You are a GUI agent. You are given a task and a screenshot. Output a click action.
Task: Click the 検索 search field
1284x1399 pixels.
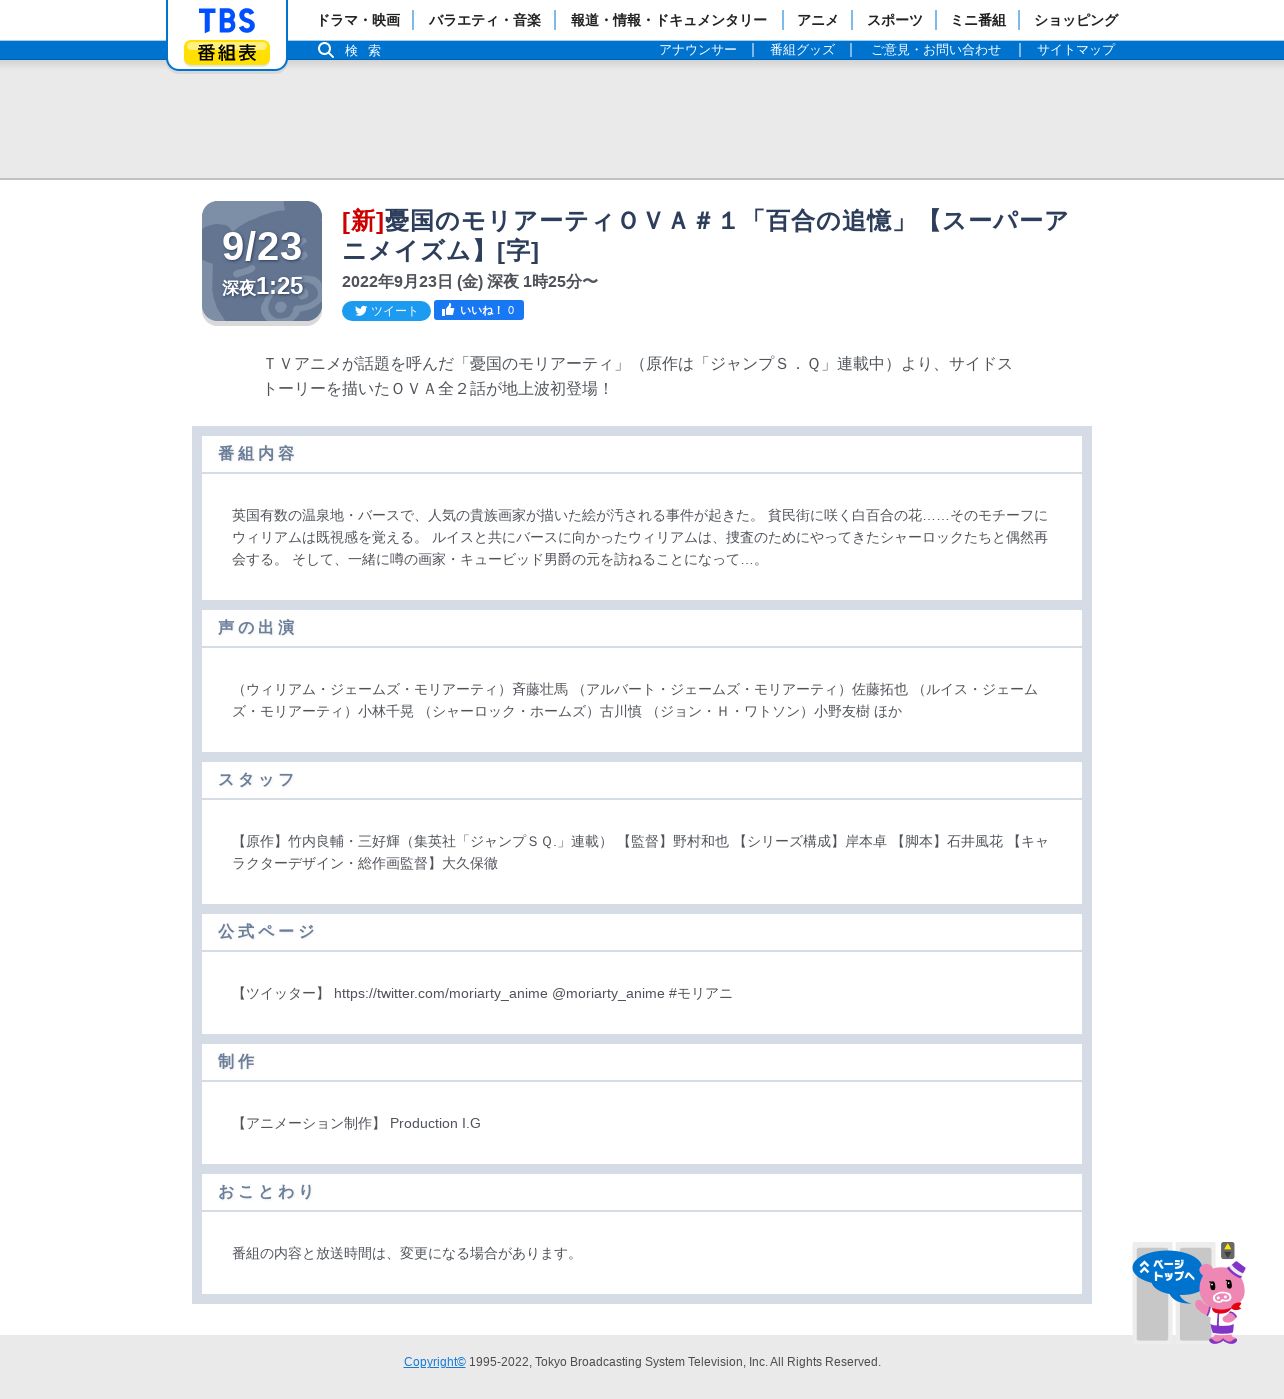(363, 50)
